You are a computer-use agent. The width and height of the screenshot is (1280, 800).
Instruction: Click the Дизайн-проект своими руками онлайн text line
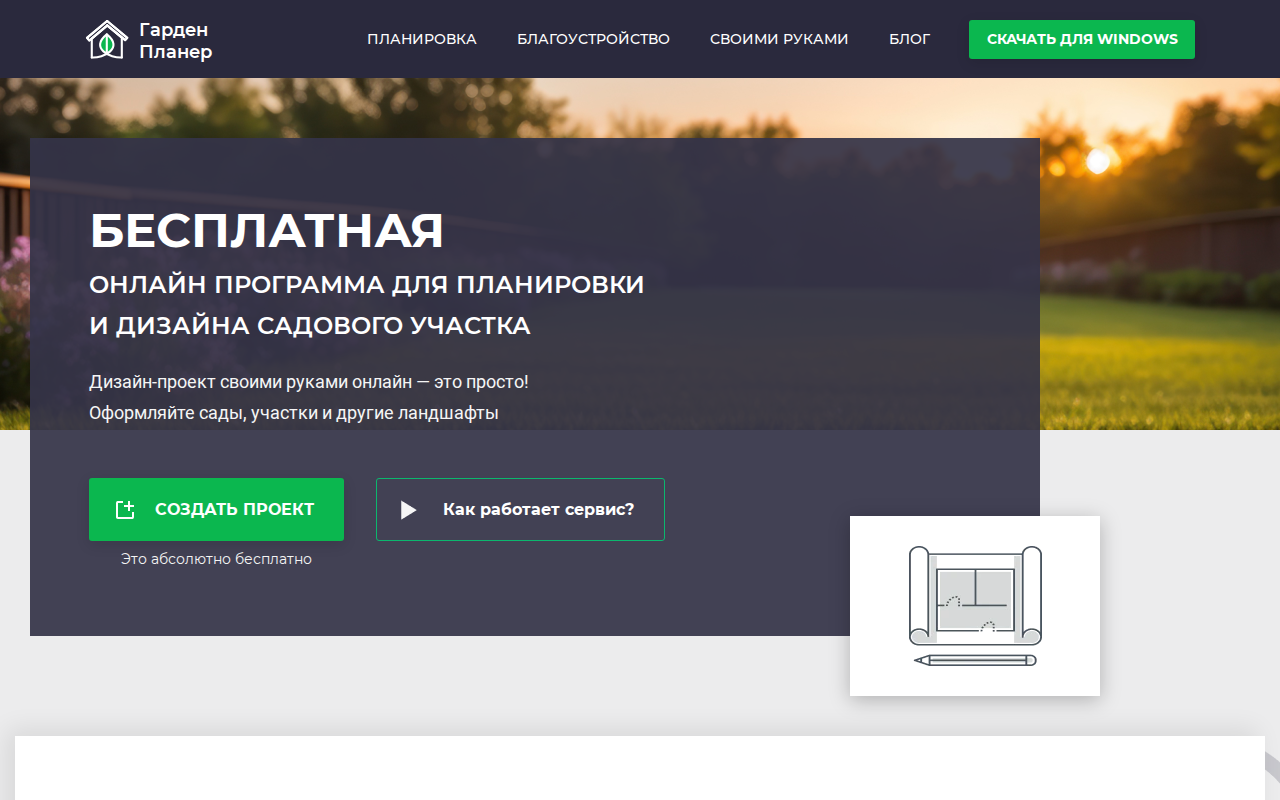[309, 382]
